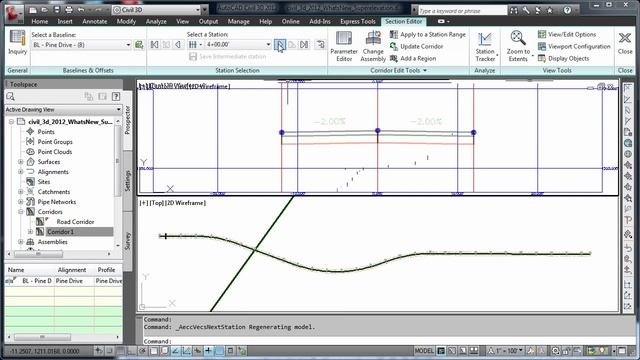Open the Home ribbon tab
The image size is (640, 360).
40,21
